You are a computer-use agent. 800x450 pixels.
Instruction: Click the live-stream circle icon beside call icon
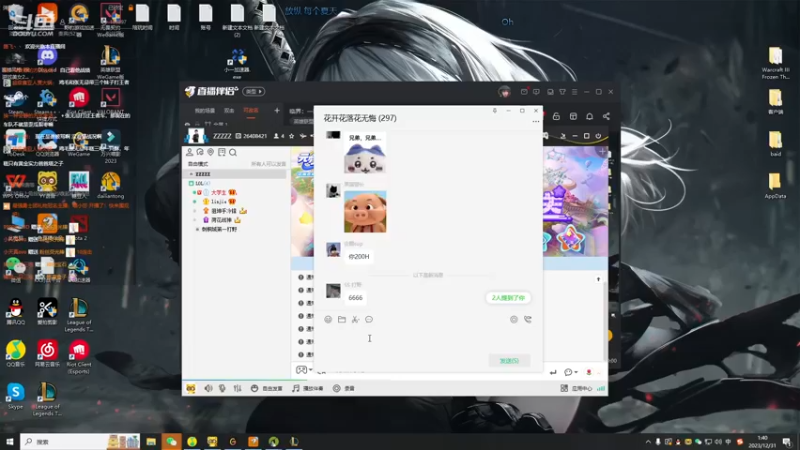click(514, 319)
